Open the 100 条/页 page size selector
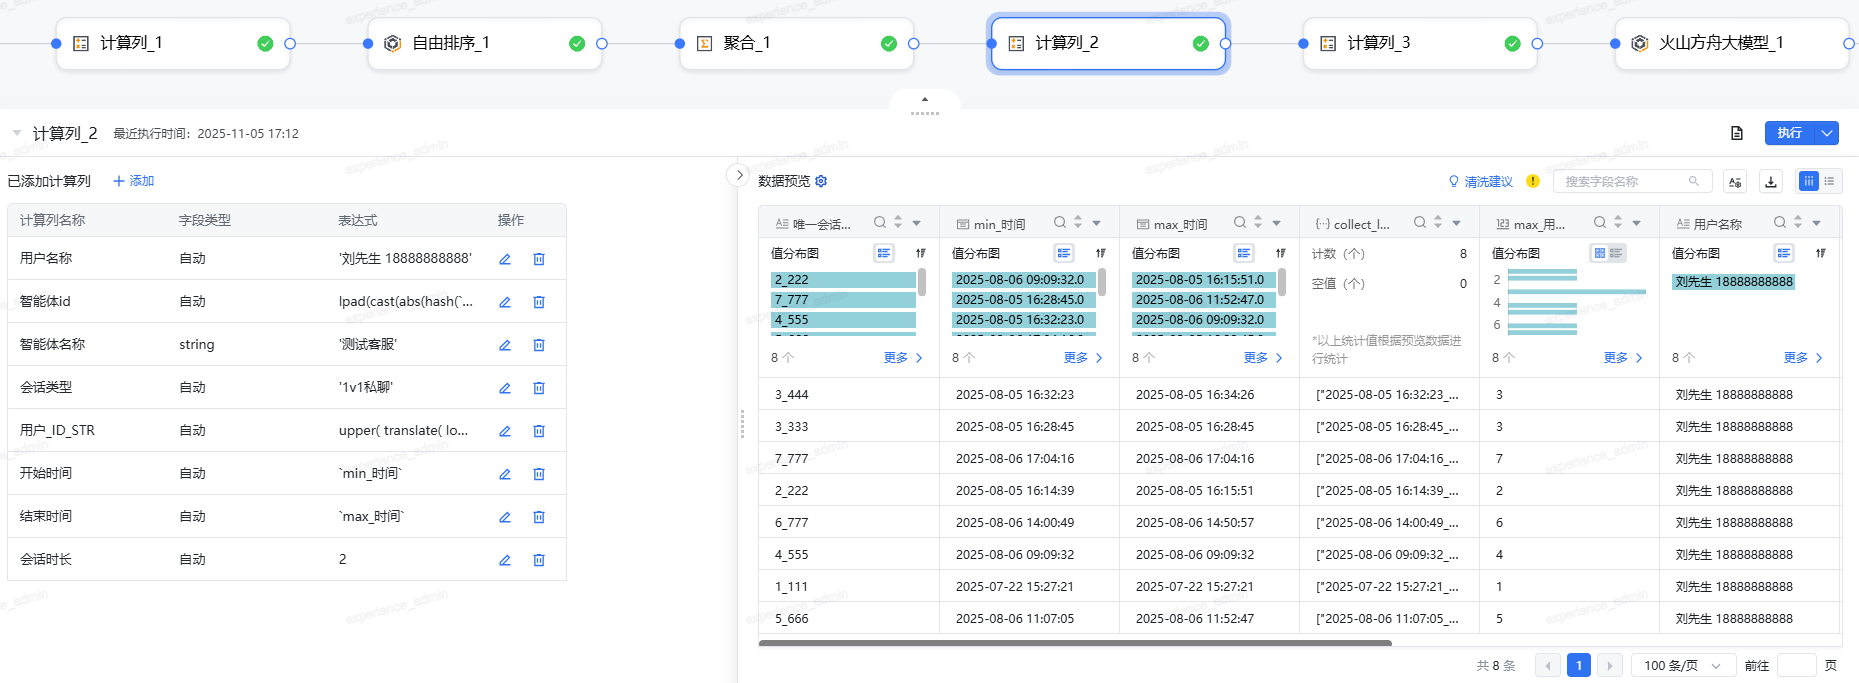This screenshot has width=1859, height=683. (1682, 665)
